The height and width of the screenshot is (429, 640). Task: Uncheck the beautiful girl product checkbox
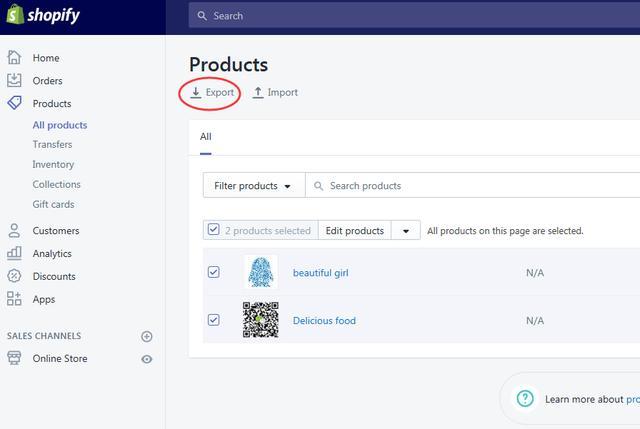pos(213,272)
